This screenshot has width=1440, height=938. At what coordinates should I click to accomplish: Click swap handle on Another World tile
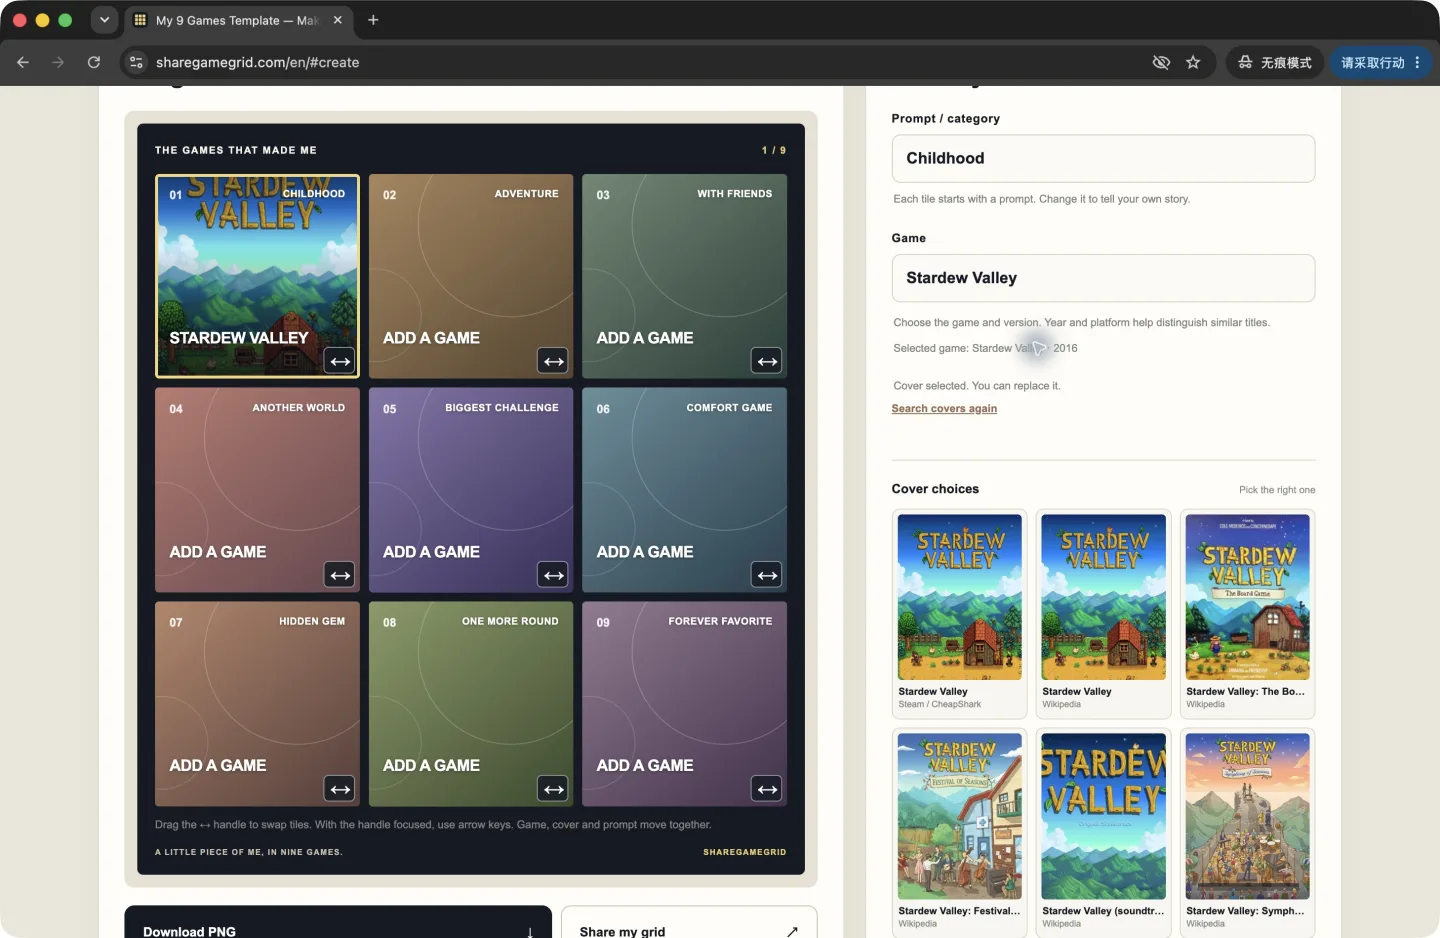point(340,575)
